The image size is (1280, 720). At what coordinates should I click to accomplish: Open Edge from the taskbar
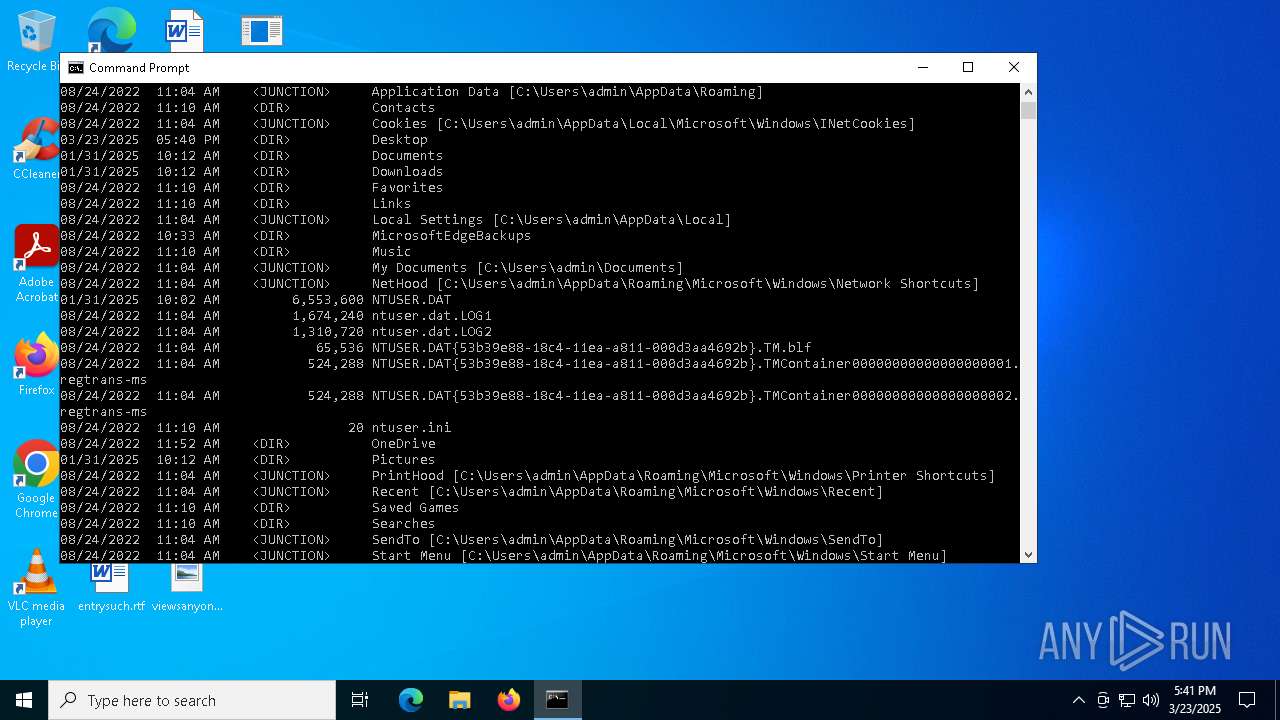(411, 700)
